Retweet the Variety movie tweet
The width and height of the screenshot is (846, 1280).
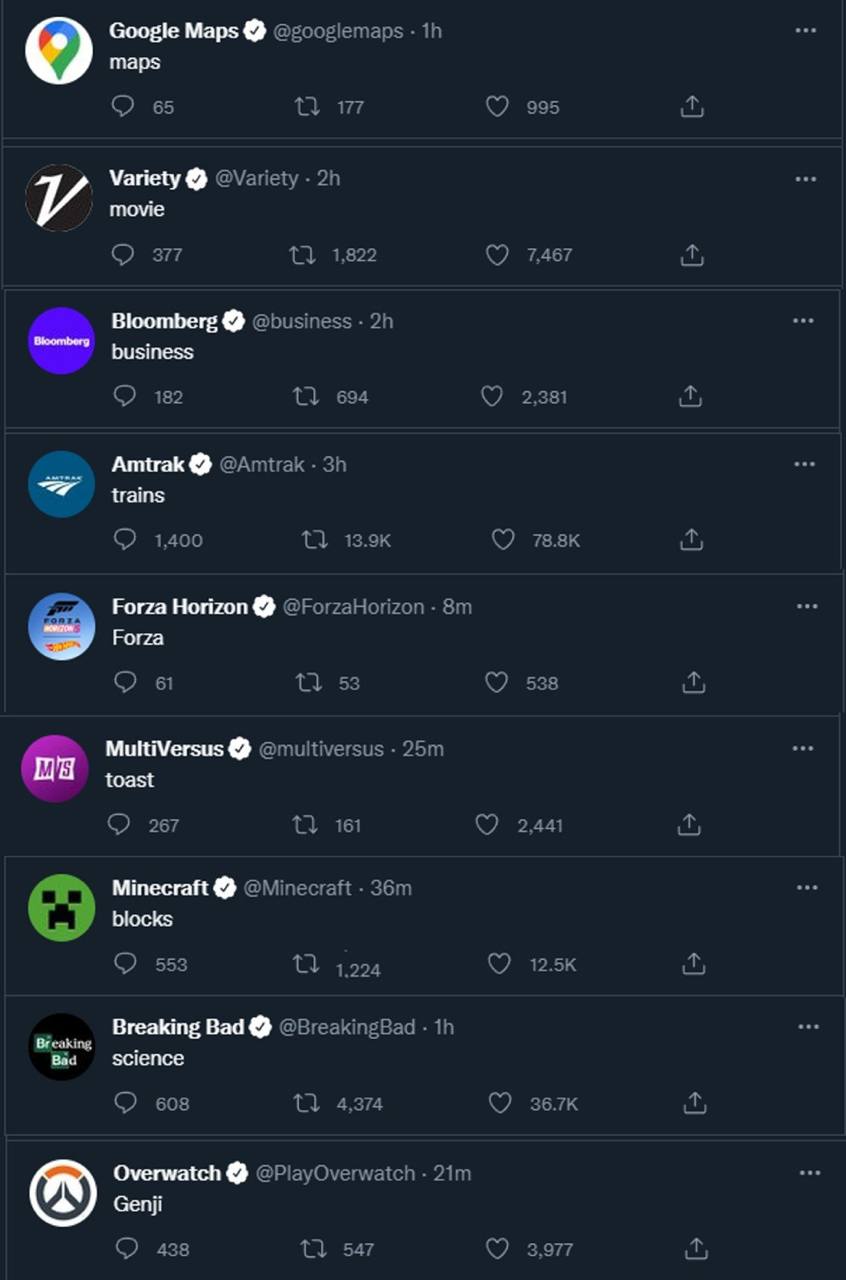click(302, 255)
